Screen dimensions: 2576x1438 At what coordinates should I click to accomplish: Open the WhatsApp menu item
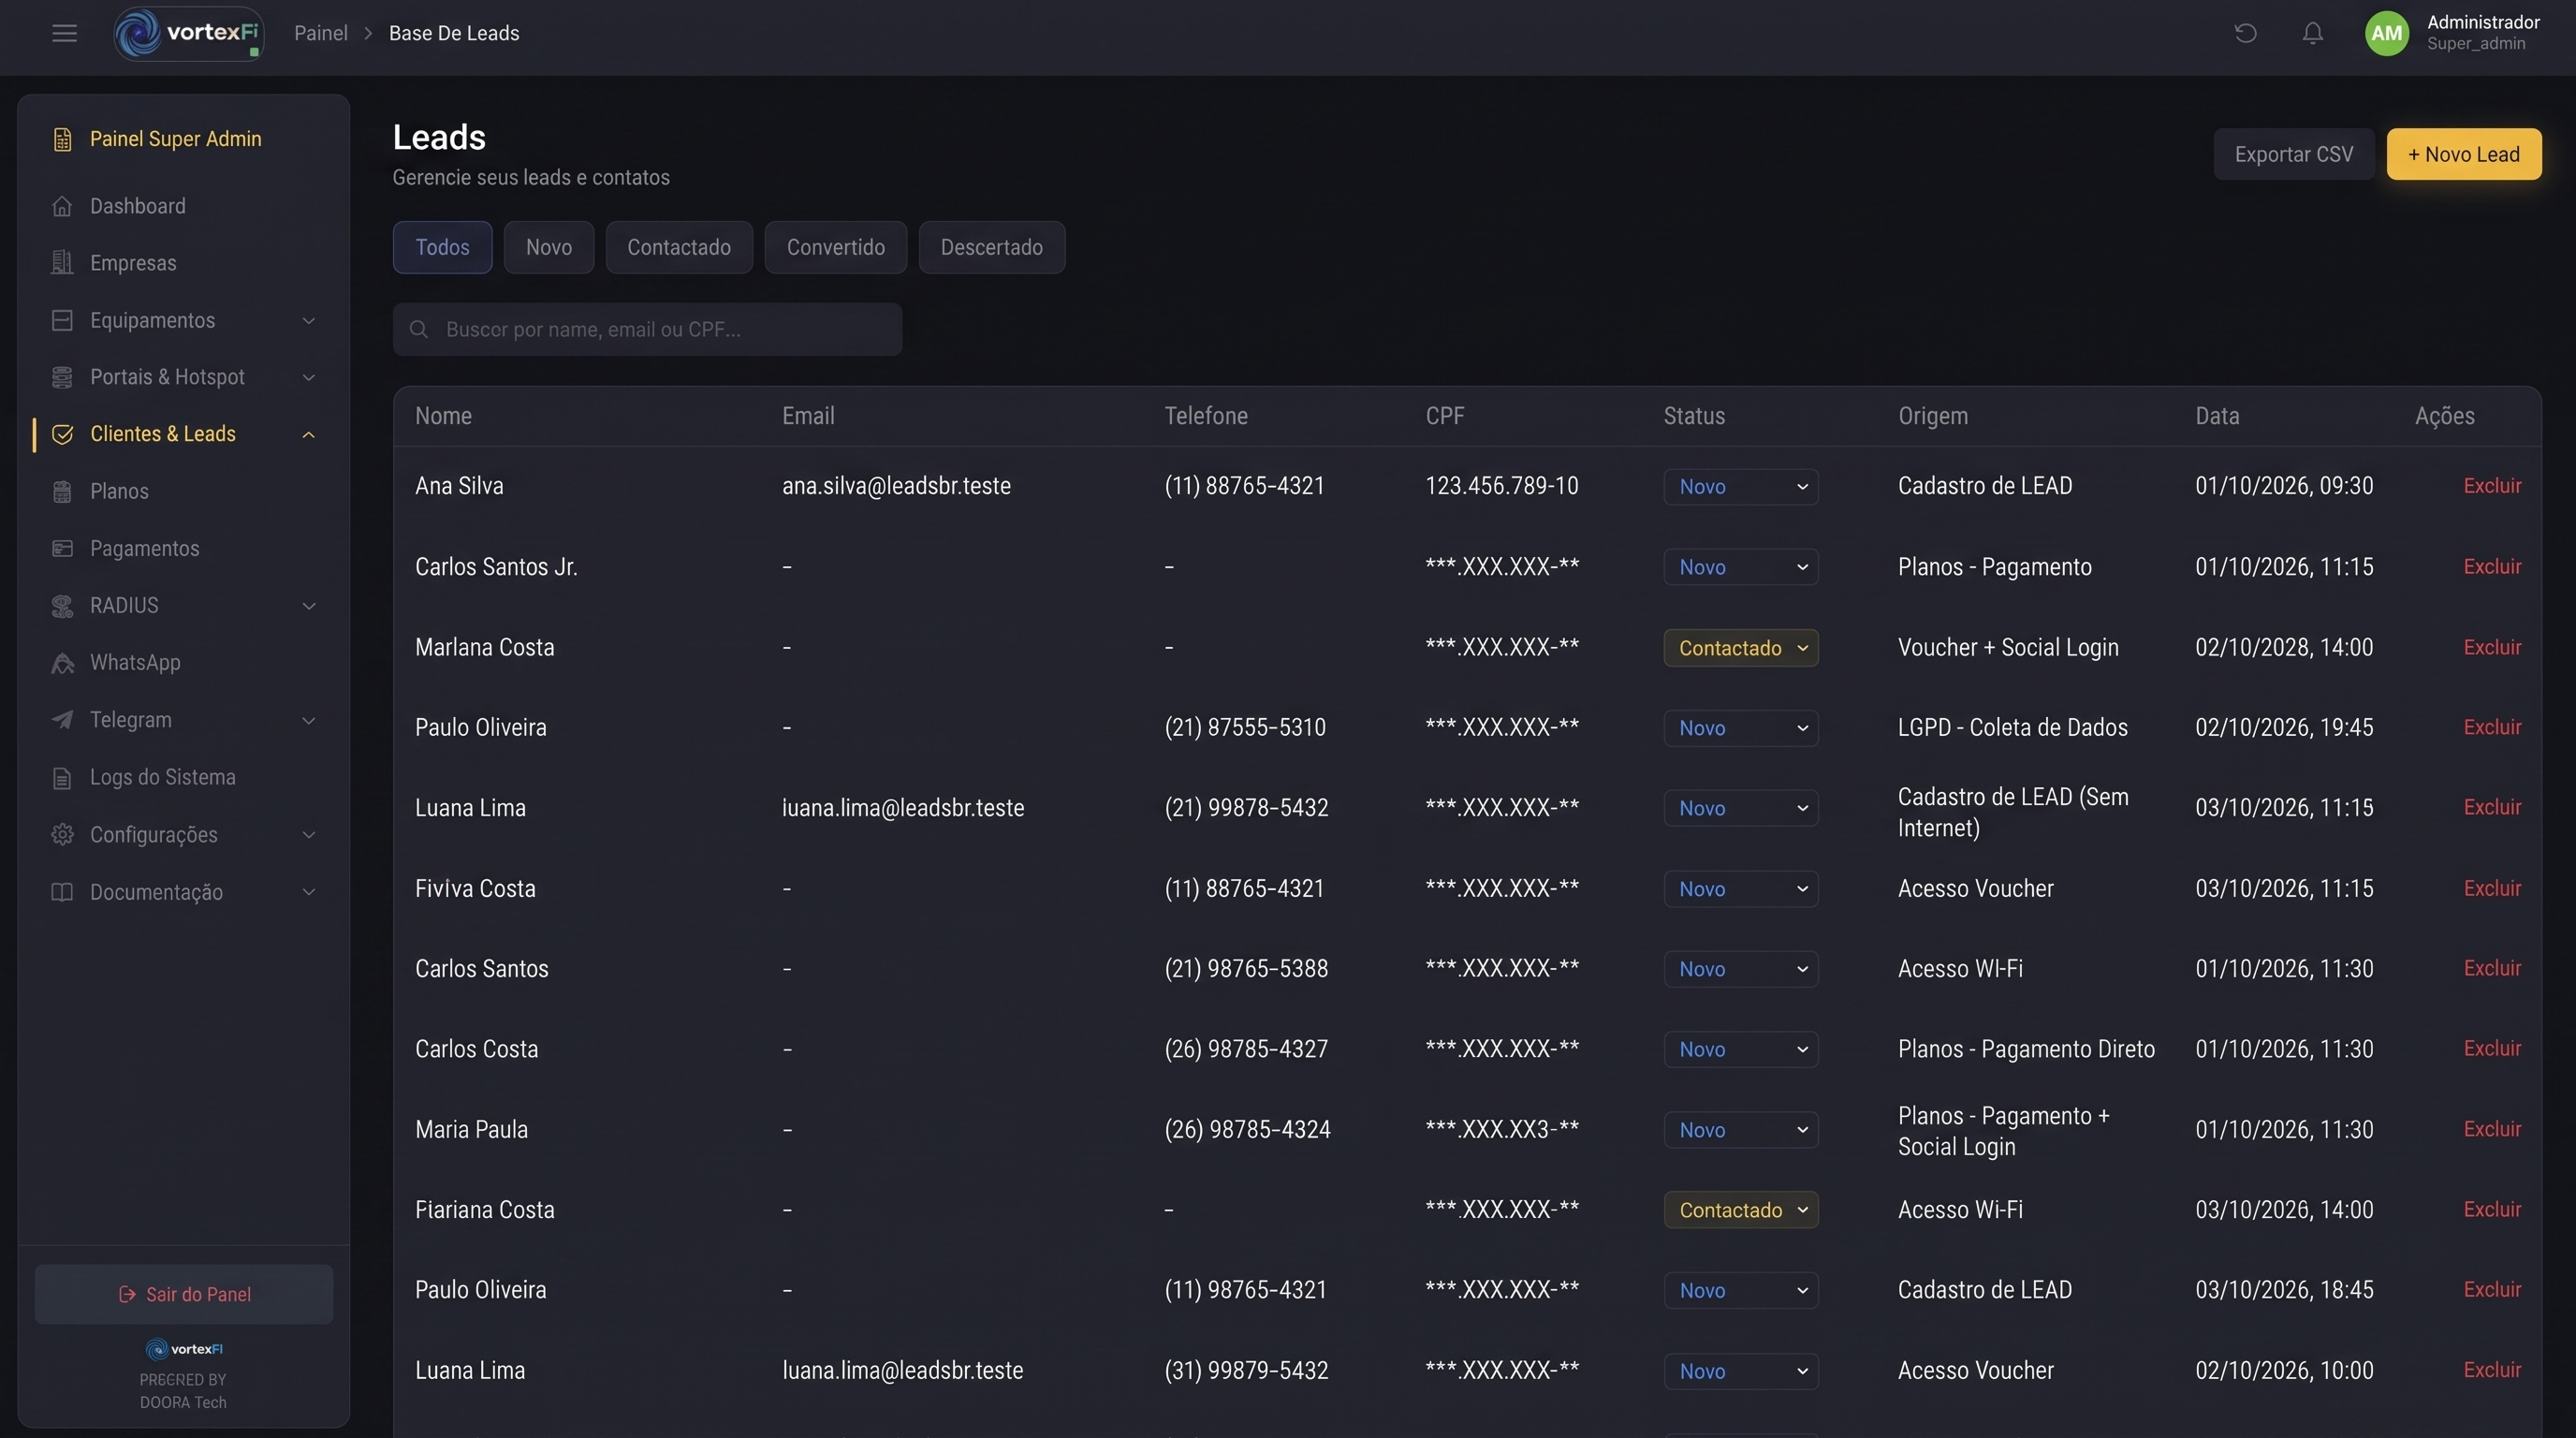pos(184,663)
